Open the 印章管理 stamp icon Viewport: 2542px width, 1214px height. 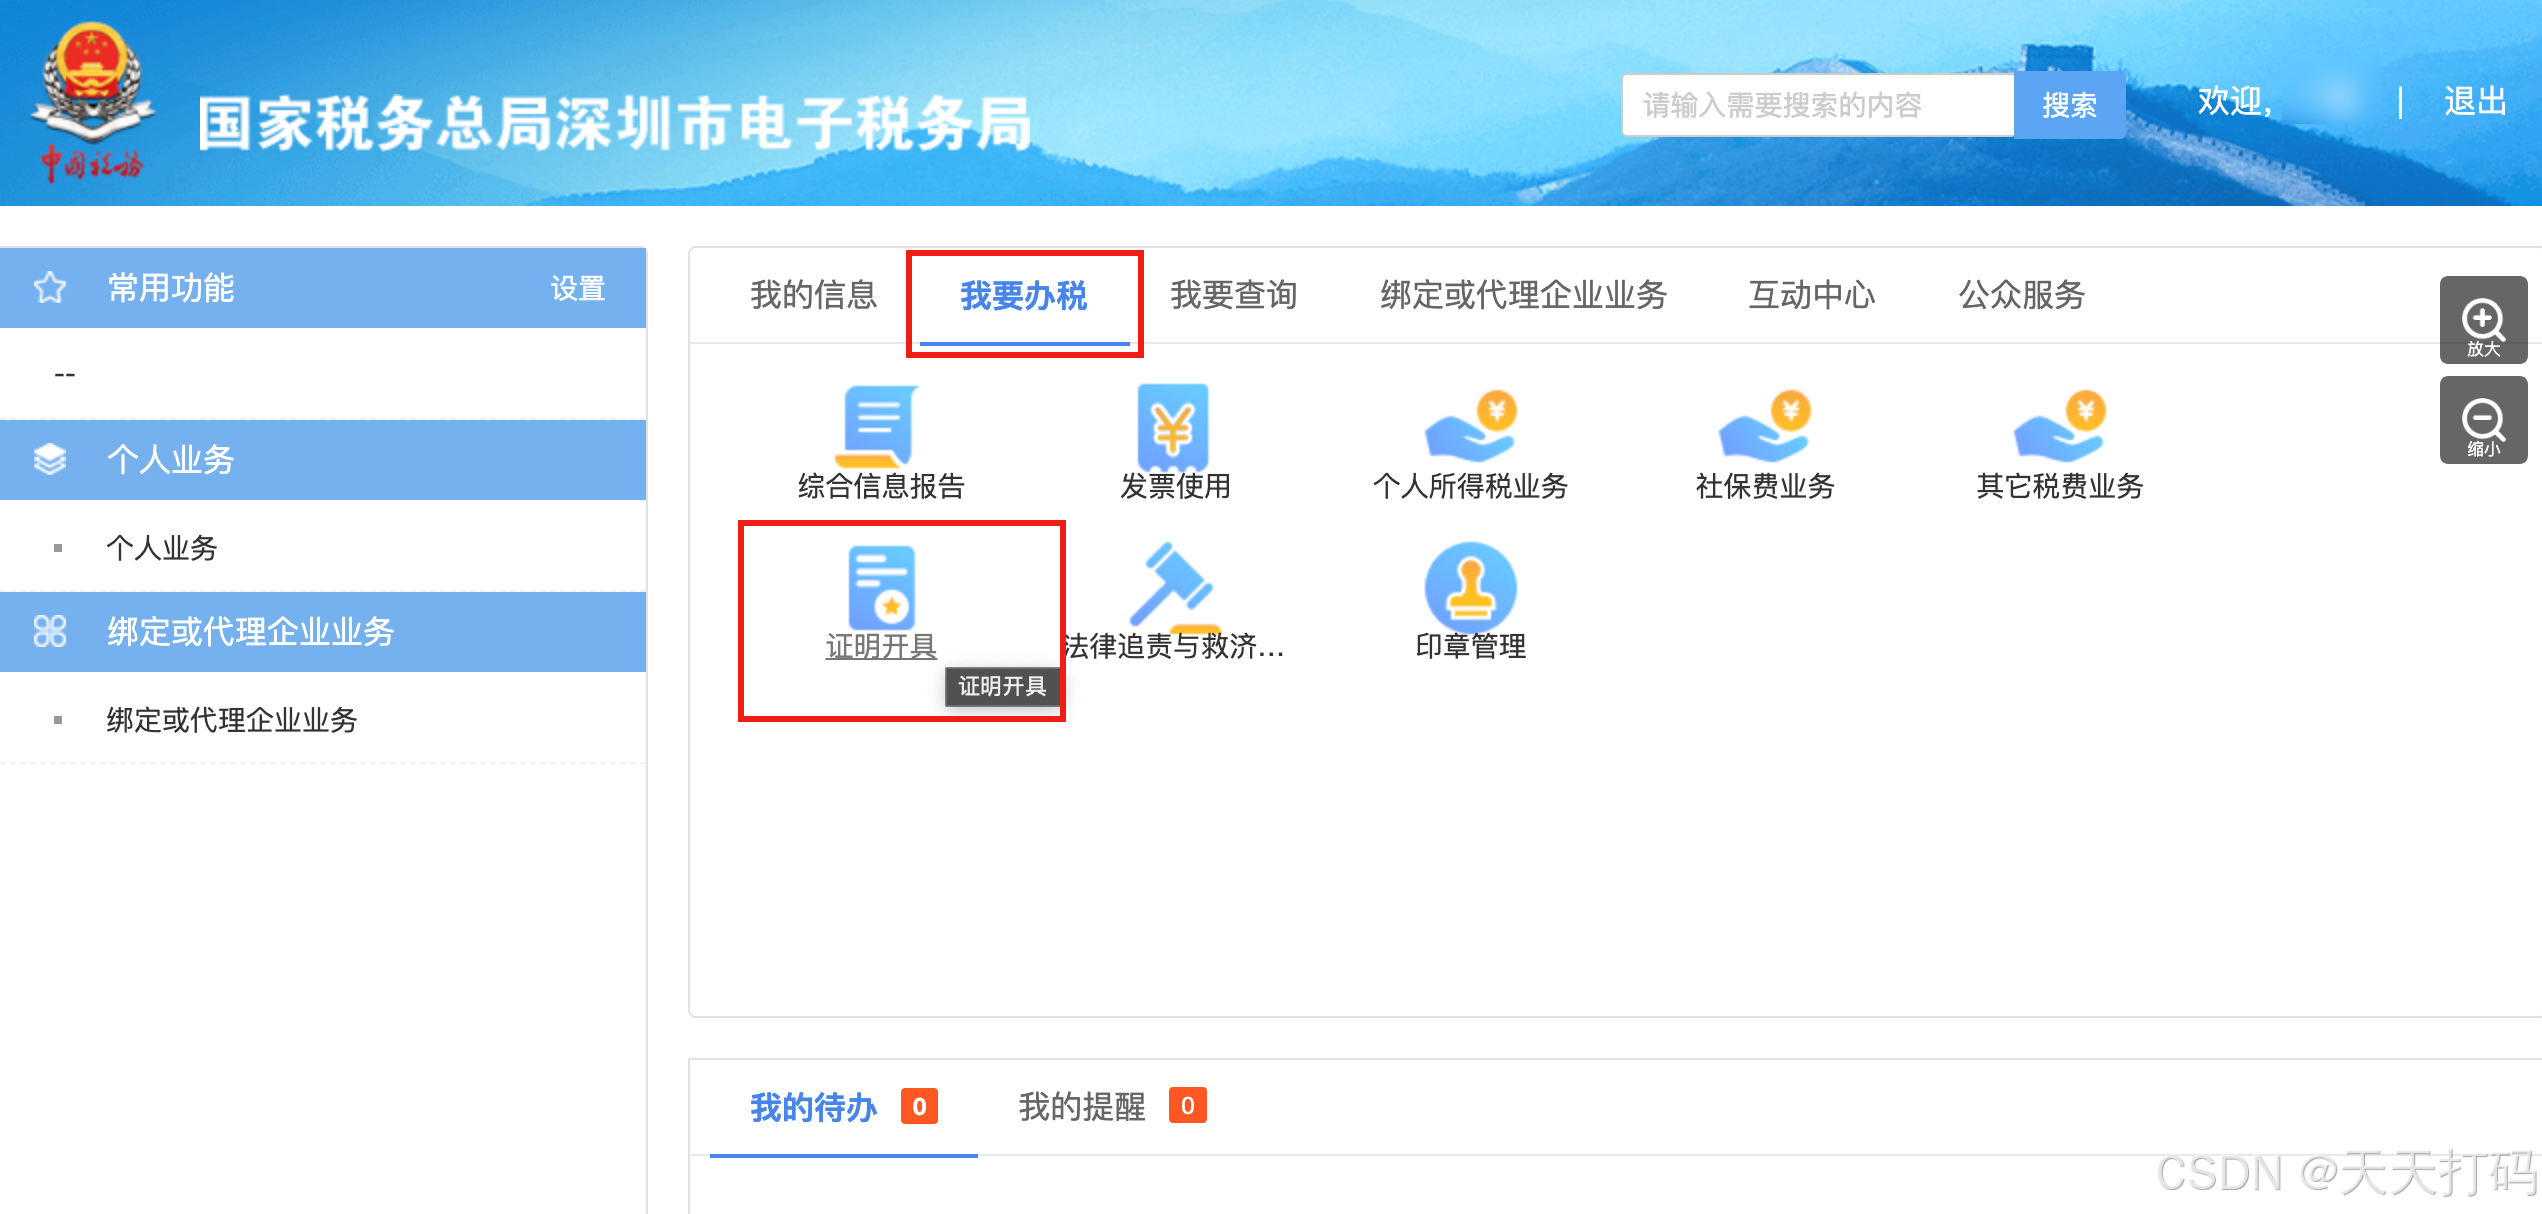tap(1470, 588)
